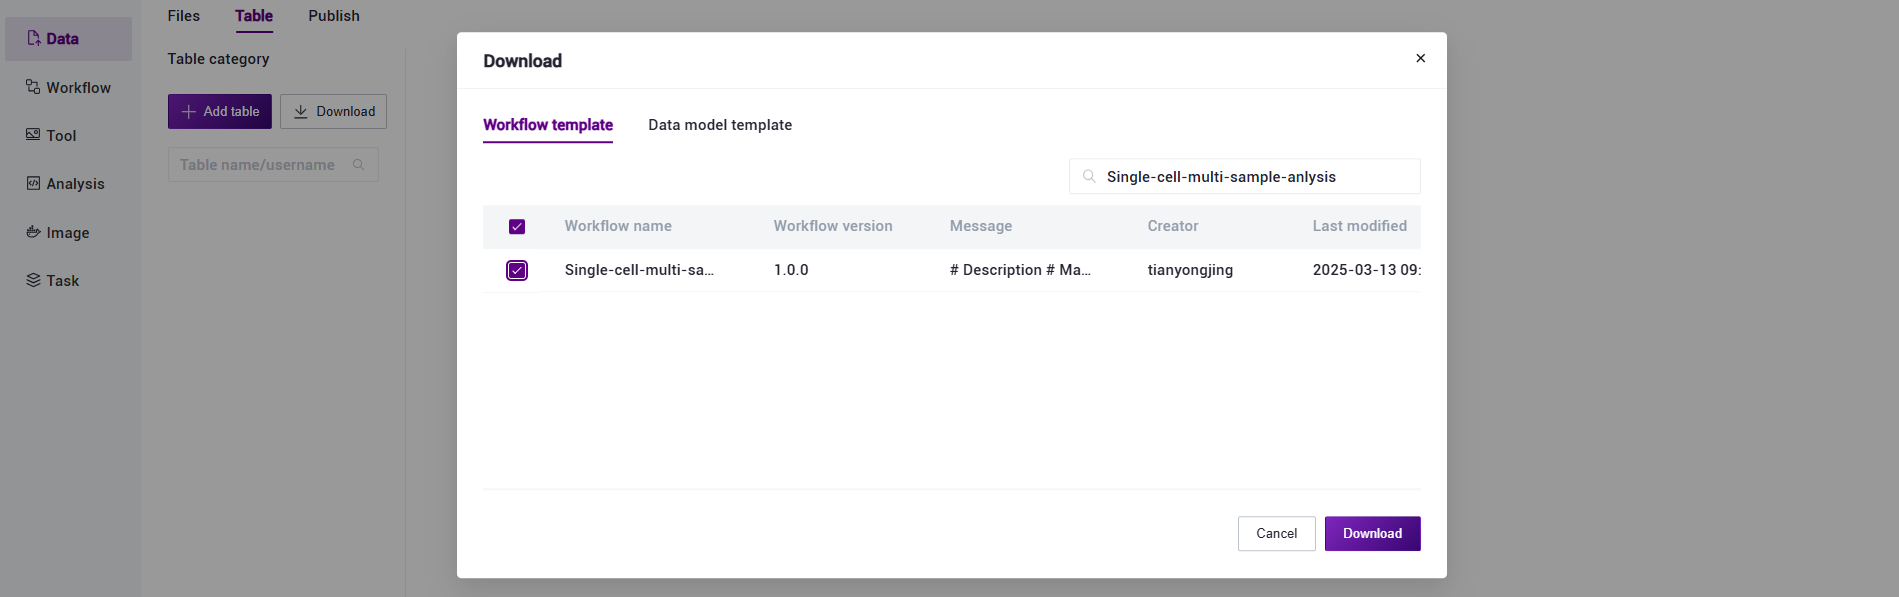Open the Publish tab
This screenshot has height=597, width=1899.
tap(333, 16)
